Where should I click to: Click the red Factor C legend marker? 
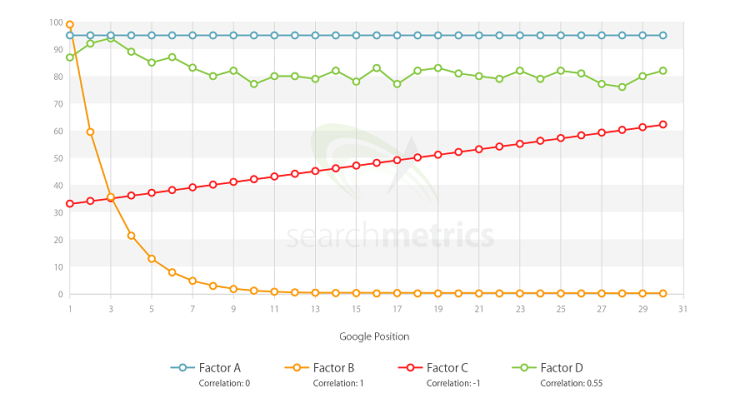407,368
